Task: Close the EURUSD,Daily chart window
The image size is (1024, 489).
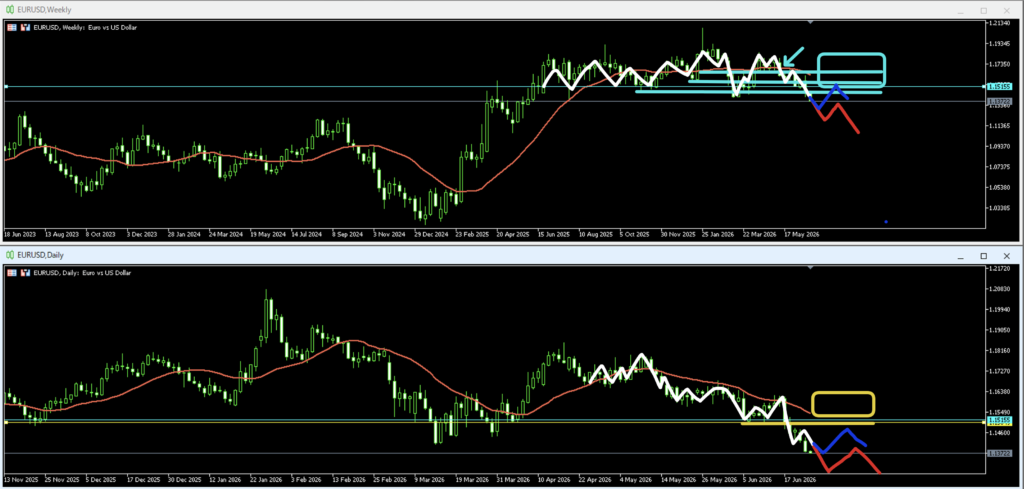Action: (1008, 256)
